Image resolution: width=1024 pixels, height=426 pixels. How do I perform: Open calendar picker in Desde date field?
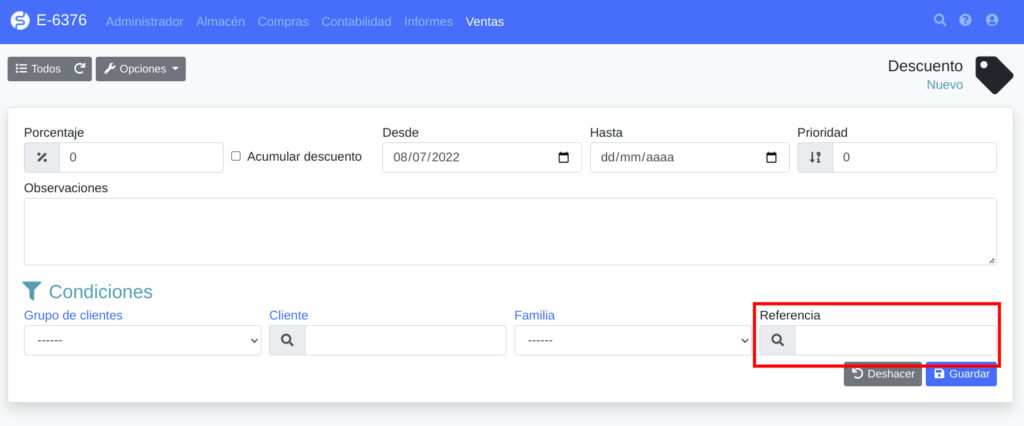pyautogui.click(x=563, y=158)
